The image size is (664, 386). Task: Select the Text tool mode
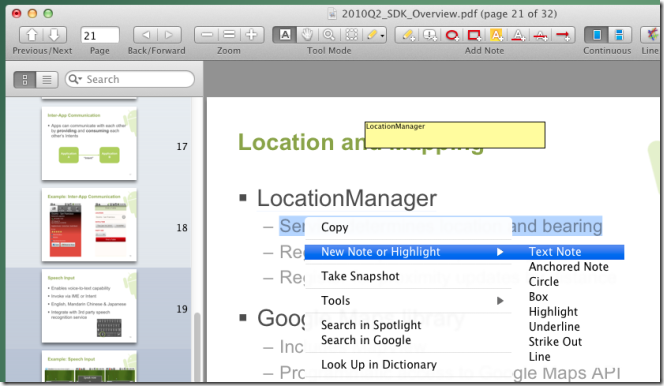tap(285, 35)
